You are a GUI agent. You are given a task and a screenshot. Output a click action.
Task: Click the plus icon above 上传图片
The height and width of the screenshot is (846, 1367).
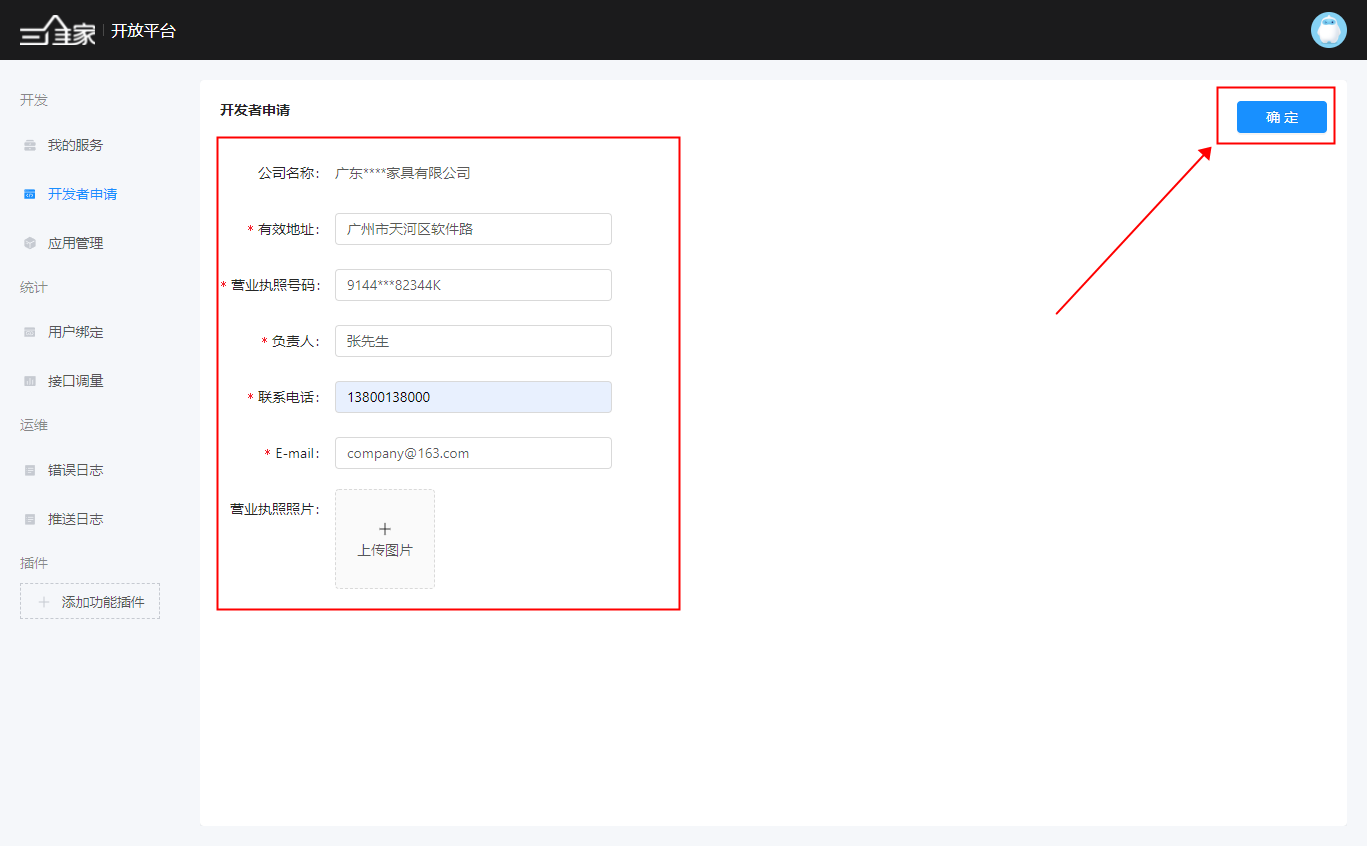[385, 529]
